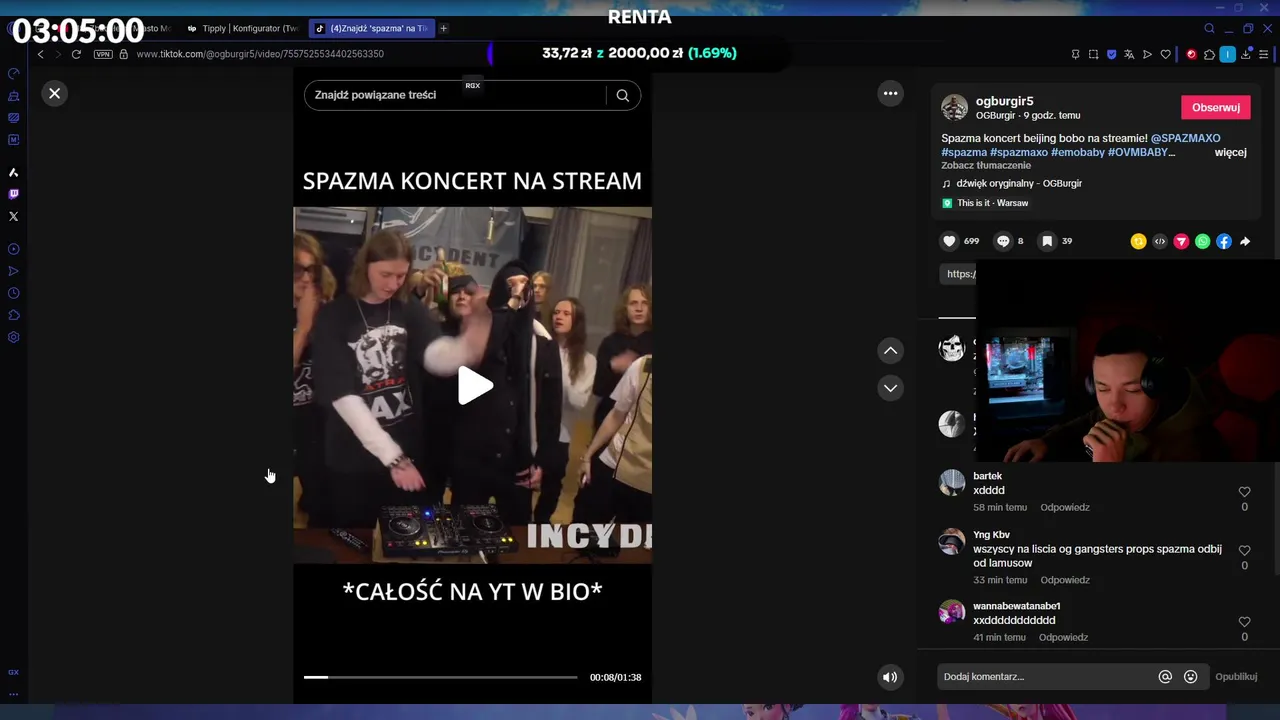The height and width of the screenshot is (720, 1280).
Task: Share video to WhatsApp
Action: coord(1203,241)
